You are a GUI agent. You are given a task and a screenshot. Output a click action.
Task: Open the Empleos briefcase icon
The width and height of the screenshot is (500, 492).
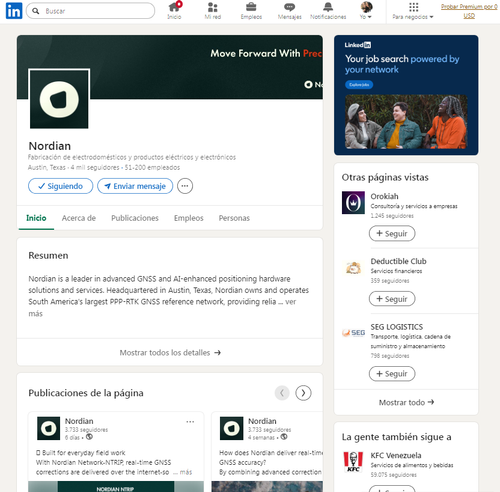click(x=251, y=11)
